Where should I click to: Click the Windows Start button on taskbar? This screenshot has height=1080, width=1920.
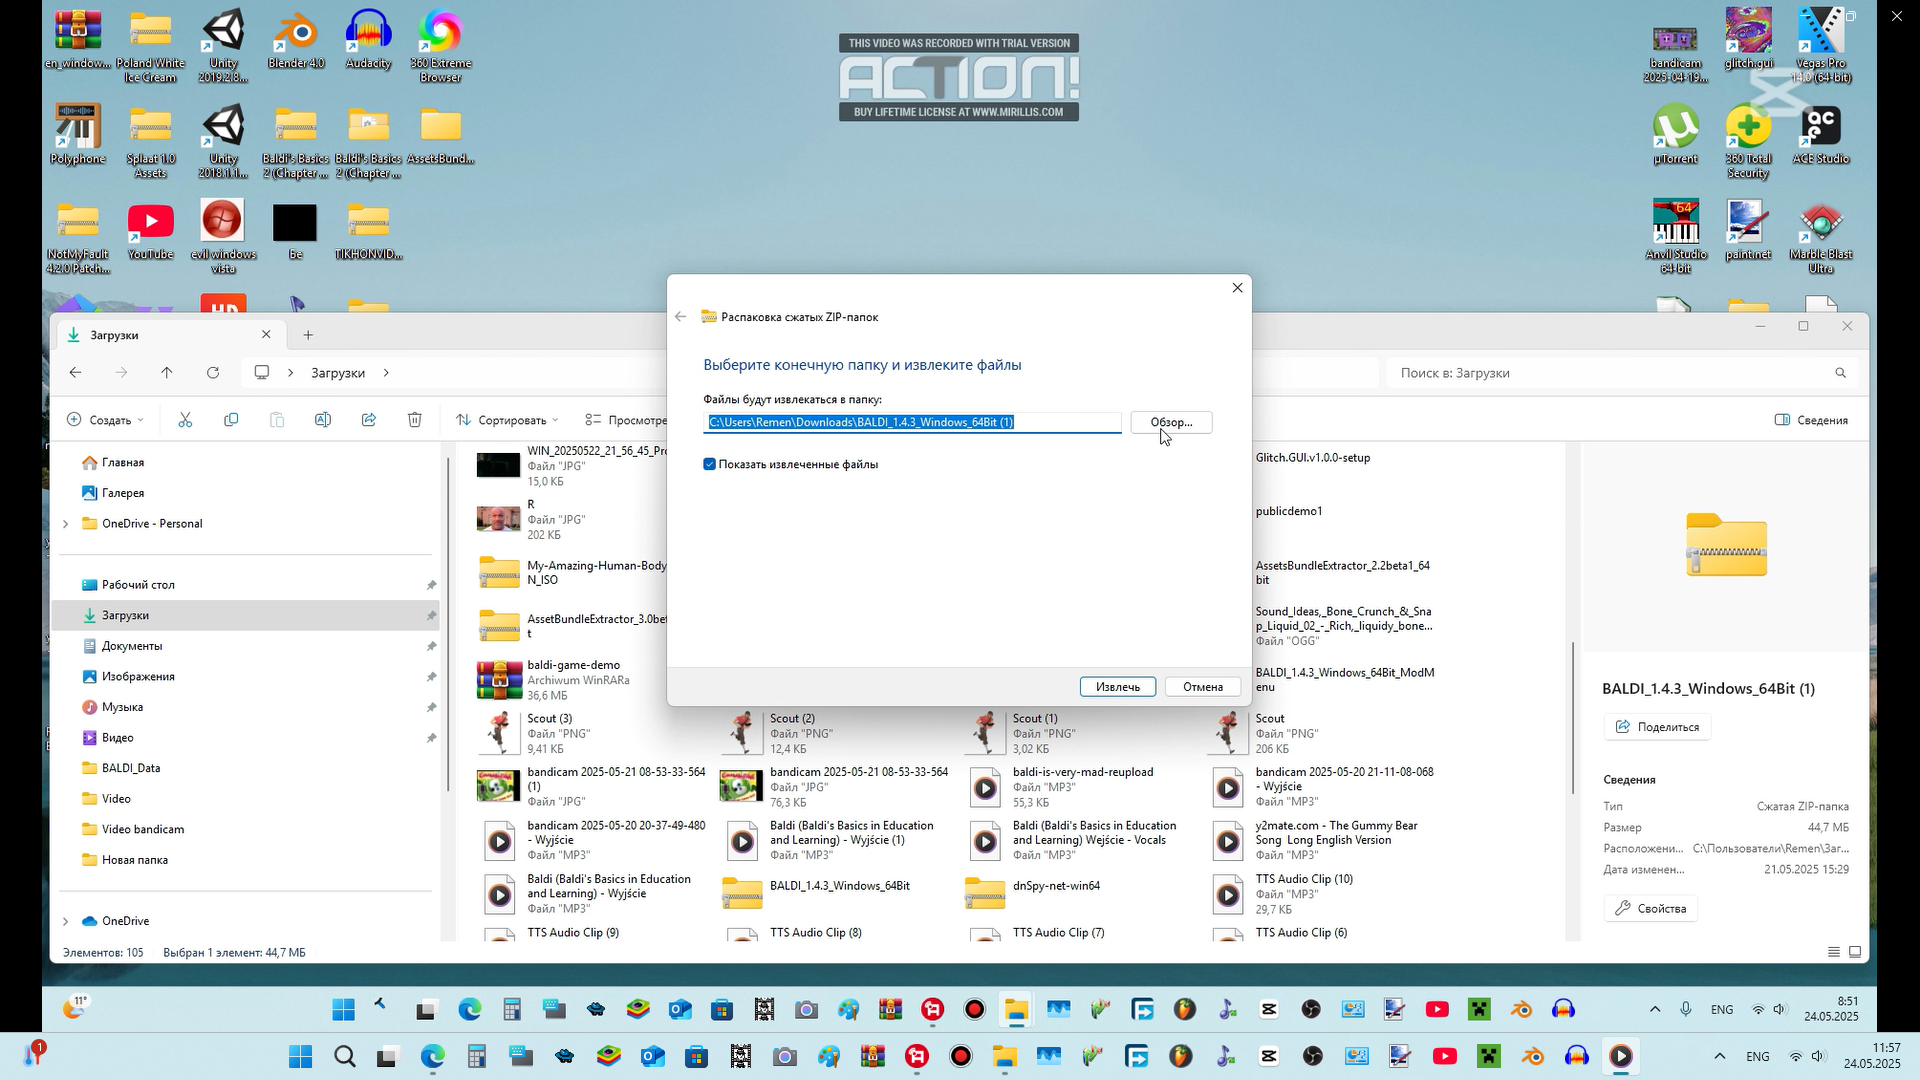click(300, 1056)
